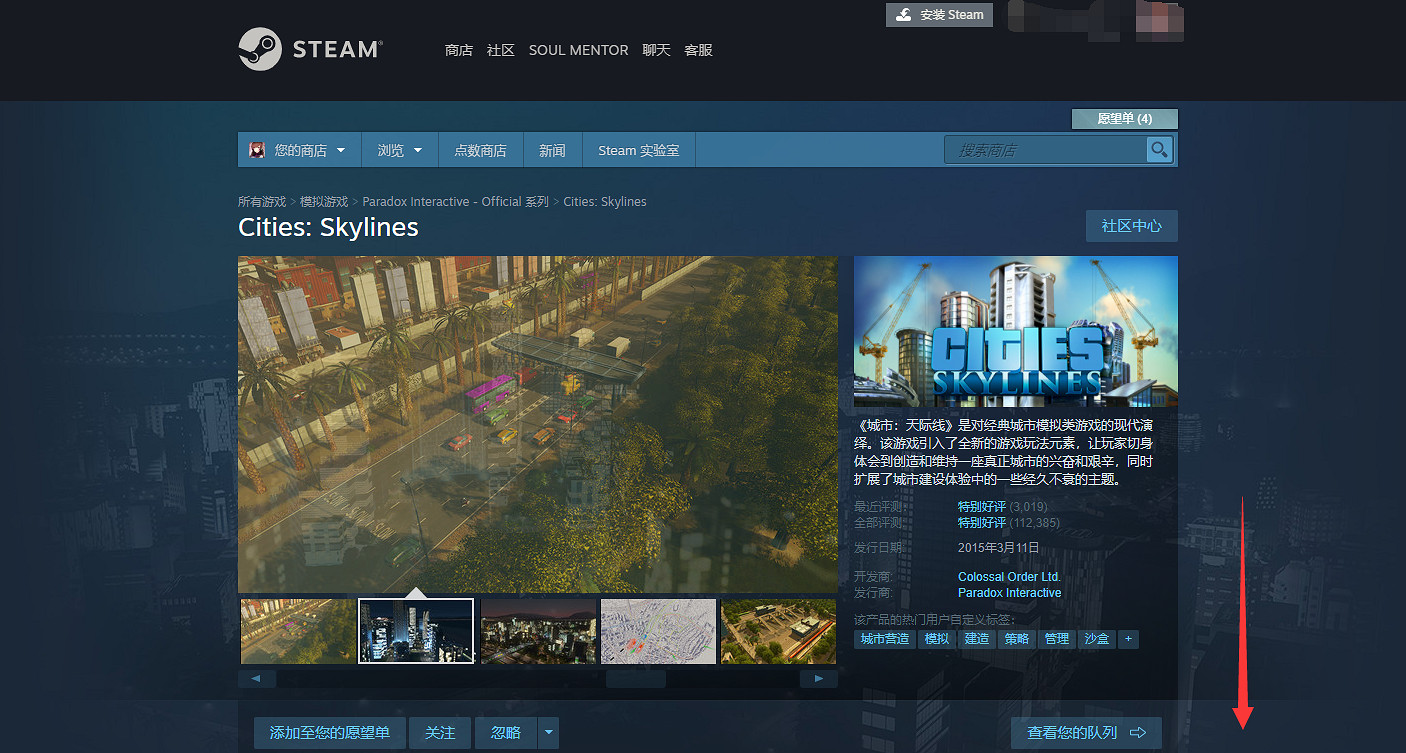Click the 安装 Steam download button

click(x=939, y=15)
